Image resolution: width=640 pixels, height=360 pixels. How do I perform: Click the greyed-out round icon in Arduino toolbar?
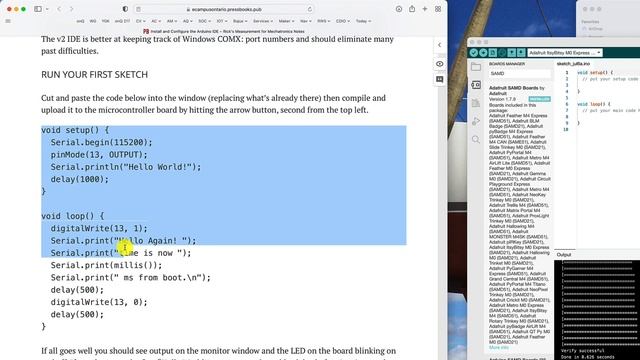(x=502, y=53)
